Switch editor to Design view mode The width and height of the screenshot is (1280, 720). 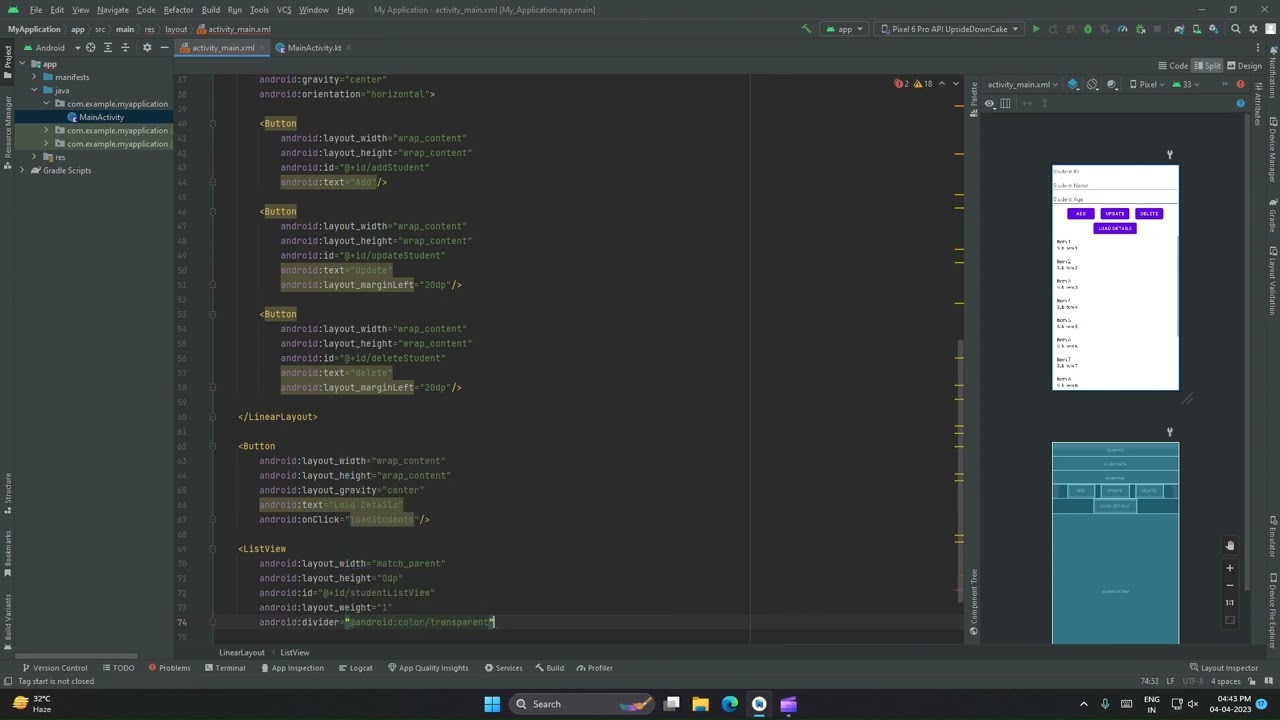point(1244,66)
